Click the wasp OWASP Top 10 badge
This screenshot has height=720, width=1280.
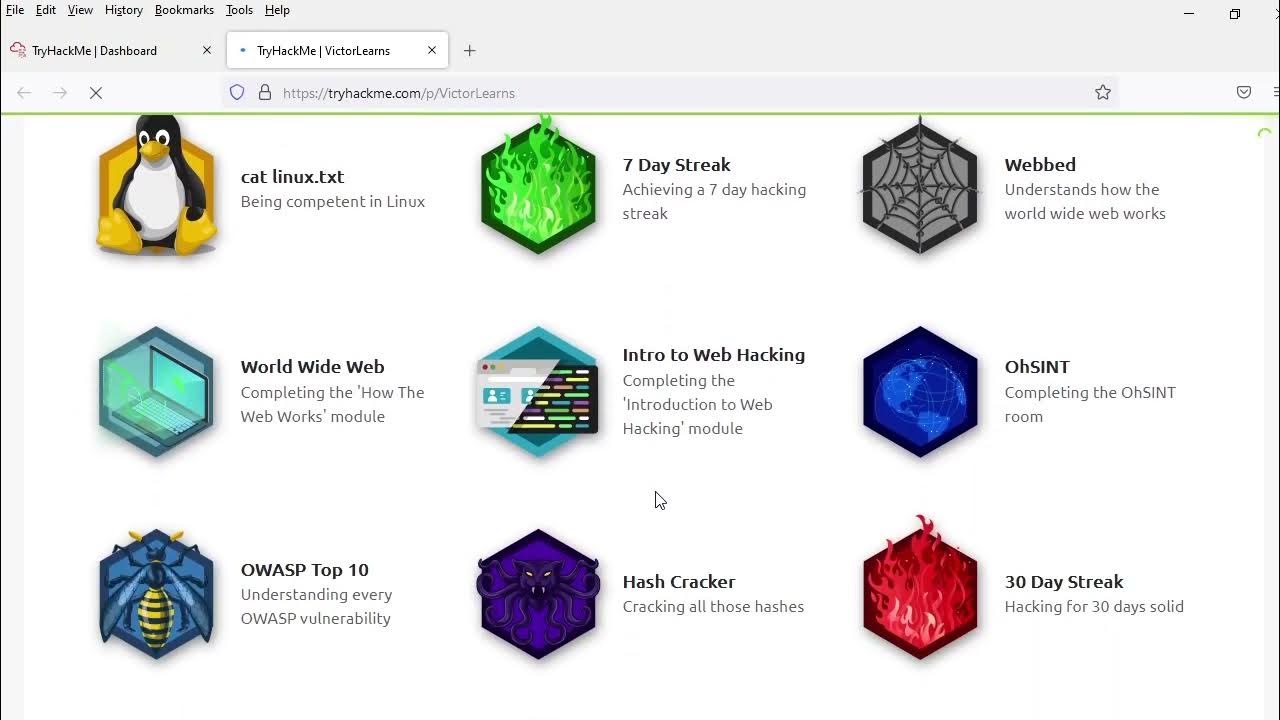pos(156,594)
